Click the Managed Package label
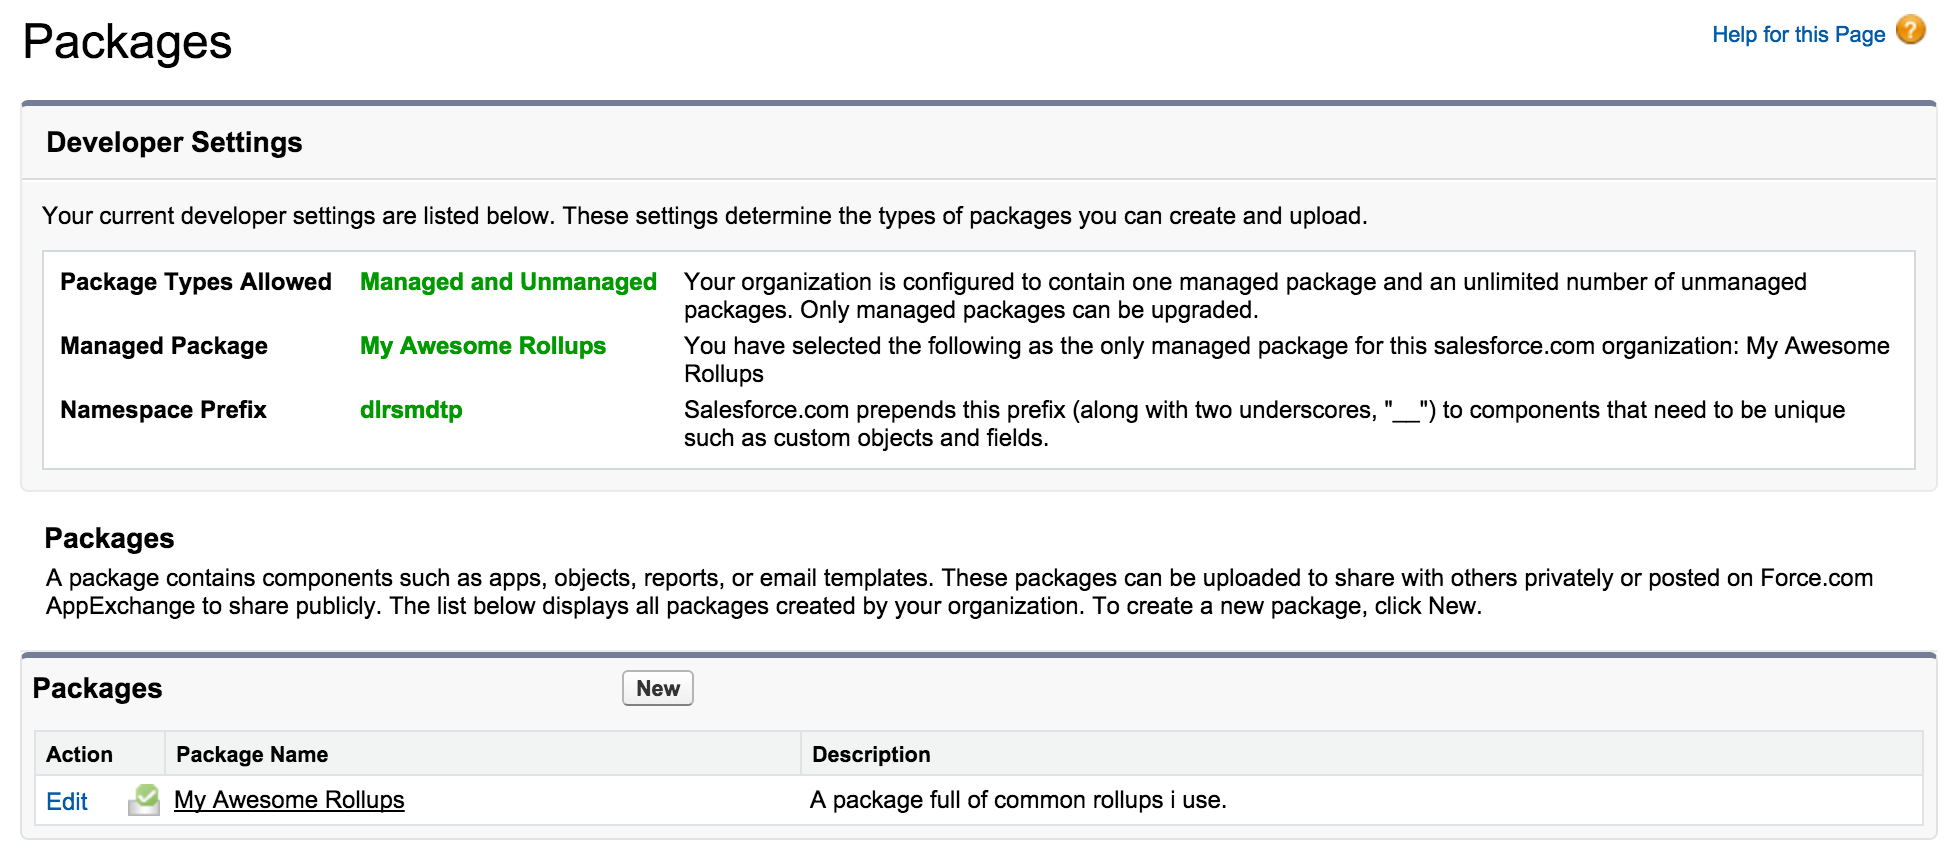 [164, 346]
